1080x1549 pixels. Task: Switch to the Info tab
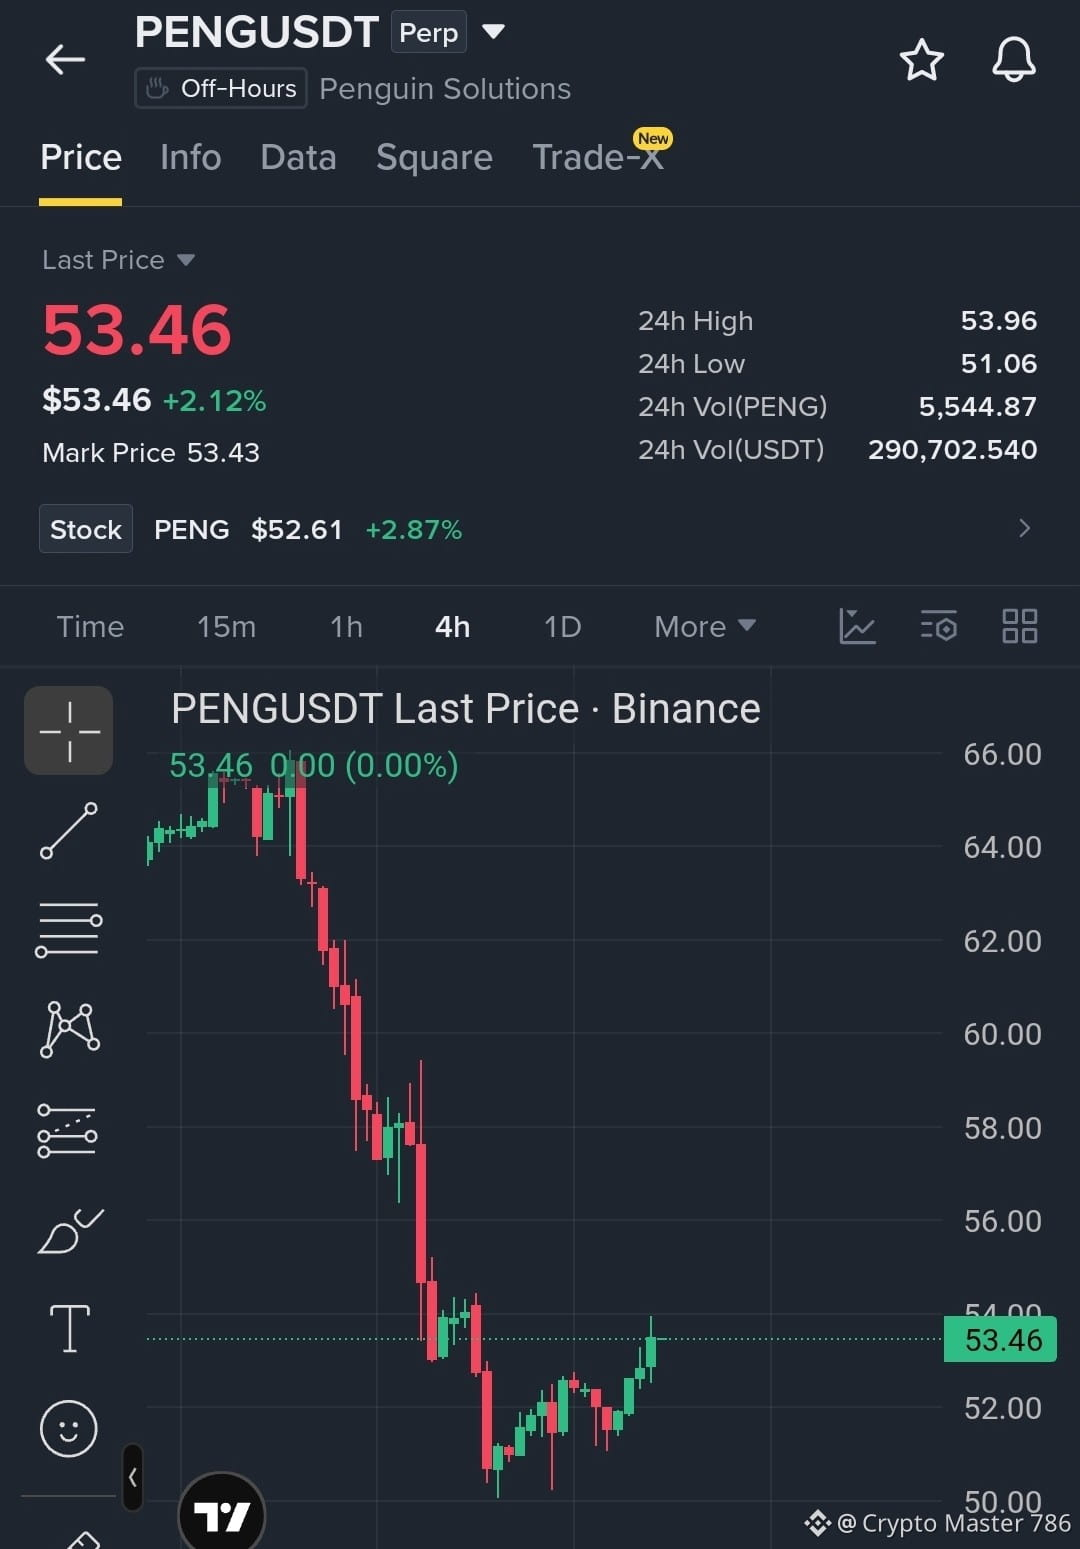[190, 158]
